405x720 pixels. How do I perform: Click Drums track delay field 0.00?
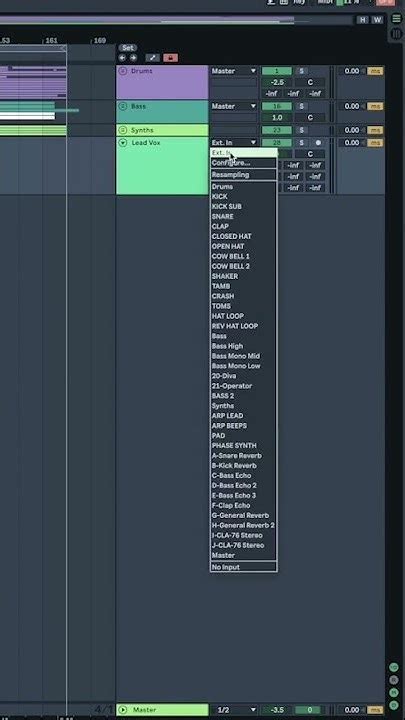click(352, 71)
